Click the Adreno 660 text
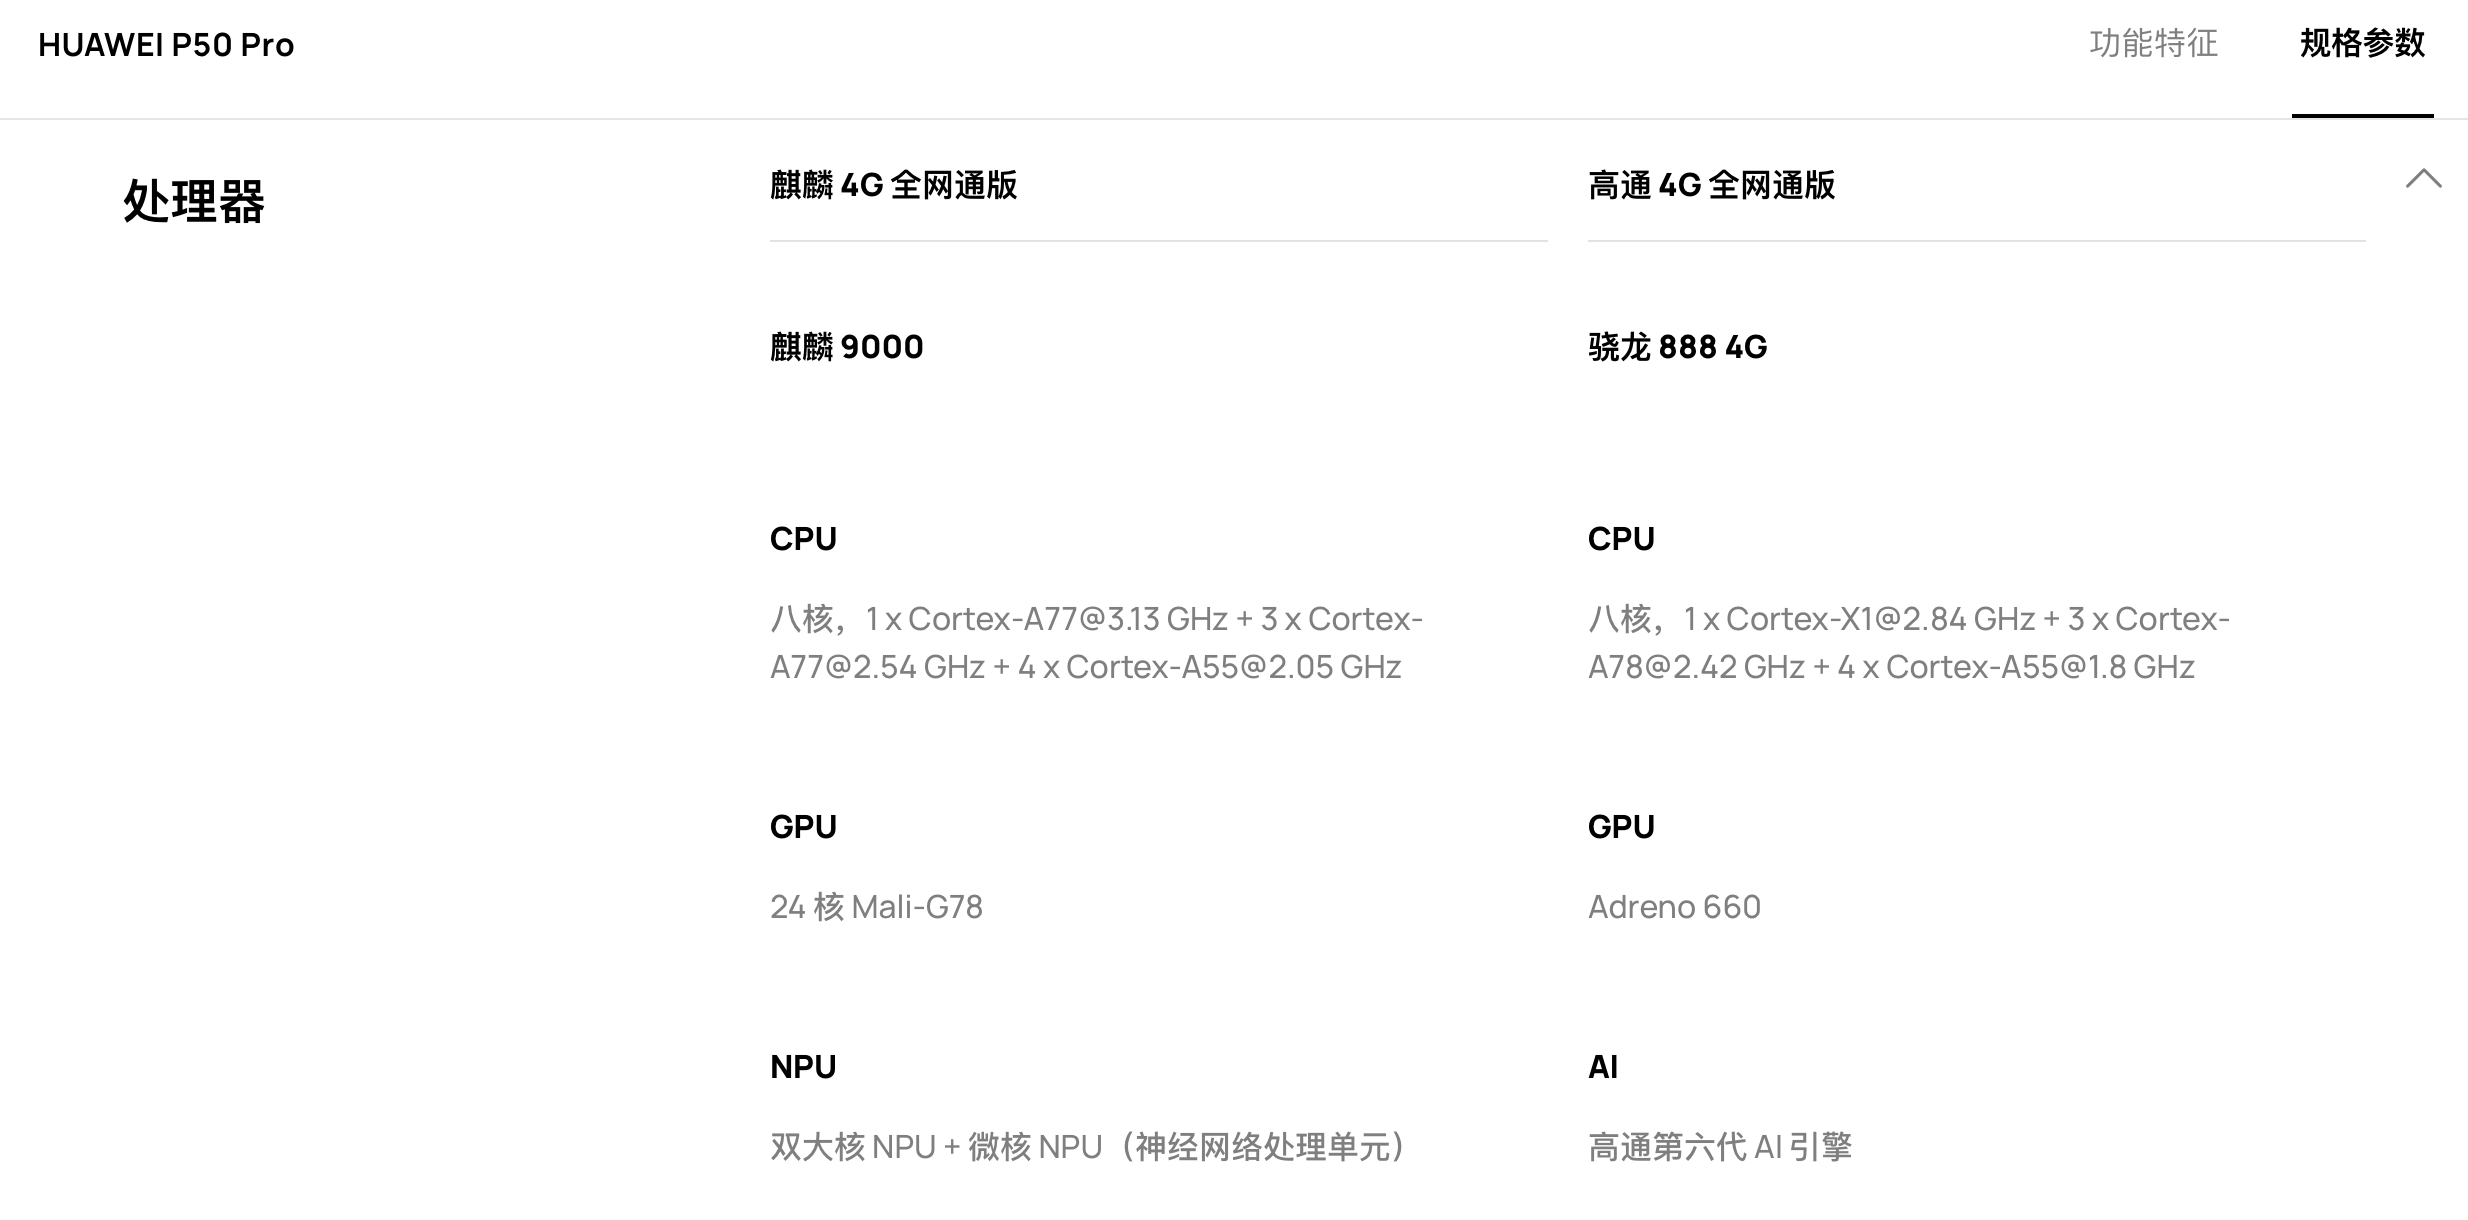 coord(1674,907)
